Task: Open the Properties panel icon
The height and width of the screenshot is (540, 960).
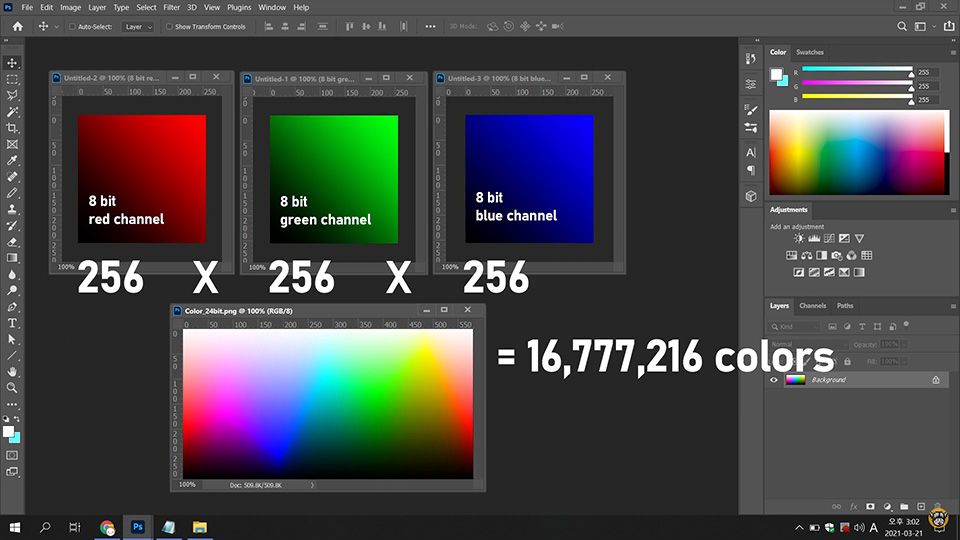Action: coord(751,84)
